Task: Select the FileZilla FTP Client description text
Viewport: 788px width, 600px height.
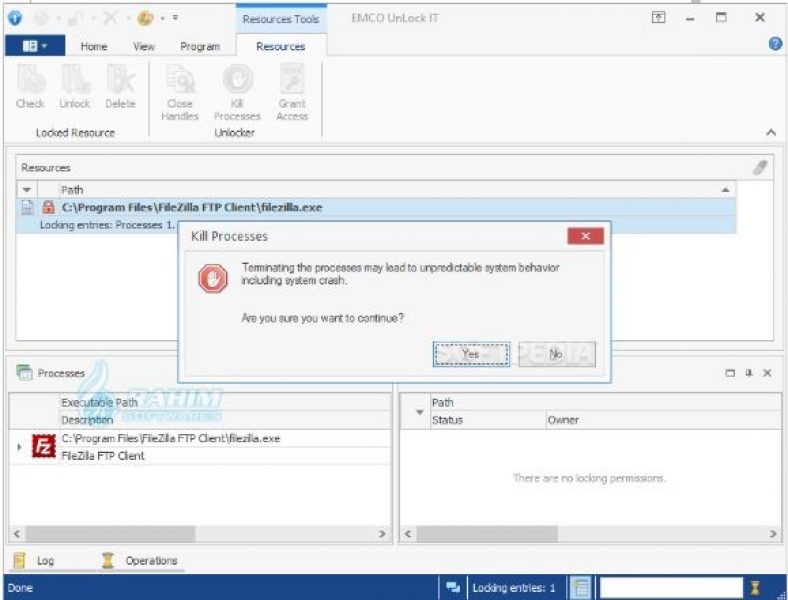Action: click(x=103, y=456)
